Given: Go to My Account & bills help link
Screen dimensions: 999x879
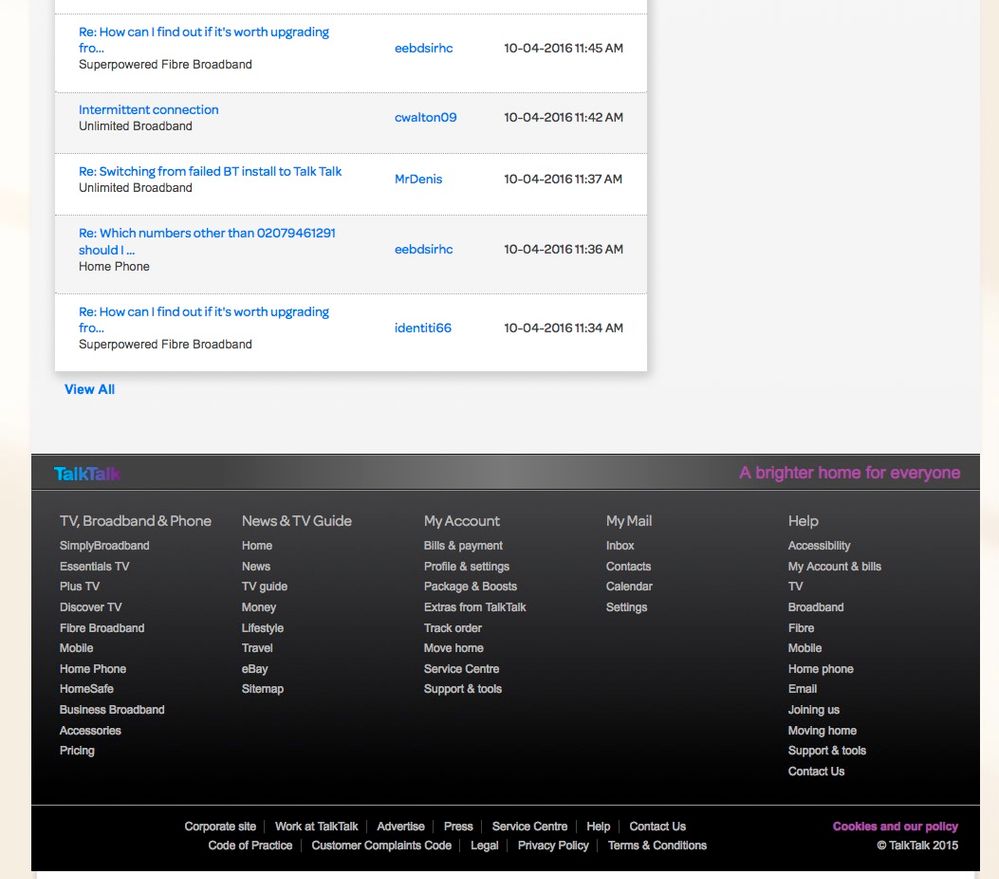Looking at the screenshot, I should (835, 566).
